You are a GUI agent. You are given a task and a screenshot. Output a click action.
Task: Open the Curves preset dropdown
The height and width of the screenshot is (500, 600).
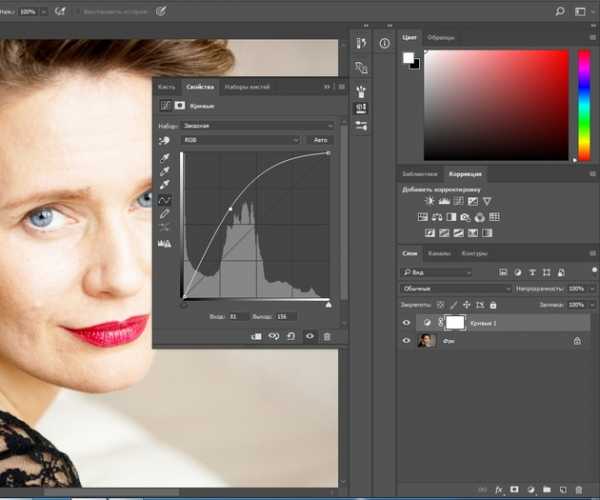(258, 125)
